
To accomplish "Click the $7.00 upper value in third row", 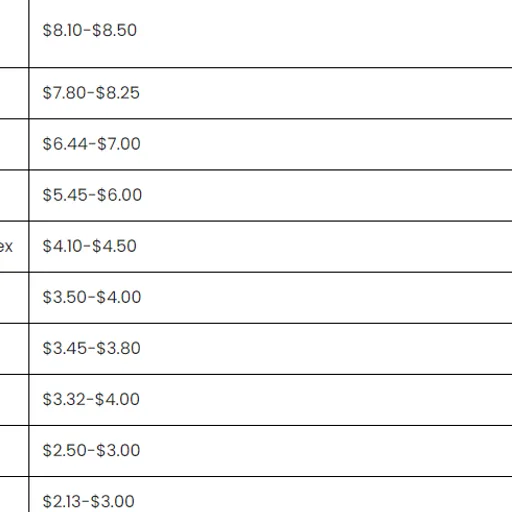I will click(x=119, y=144).
